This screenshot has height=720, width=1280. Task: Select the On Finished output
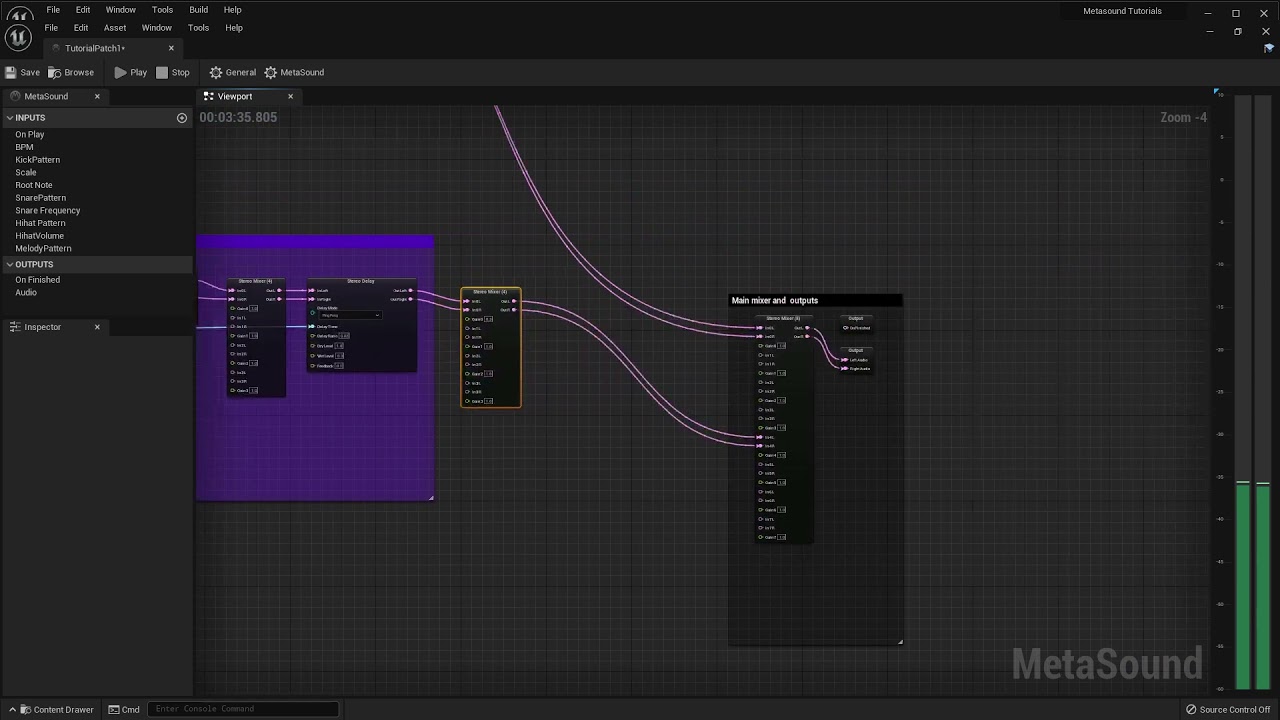click(x=38, y=280)
